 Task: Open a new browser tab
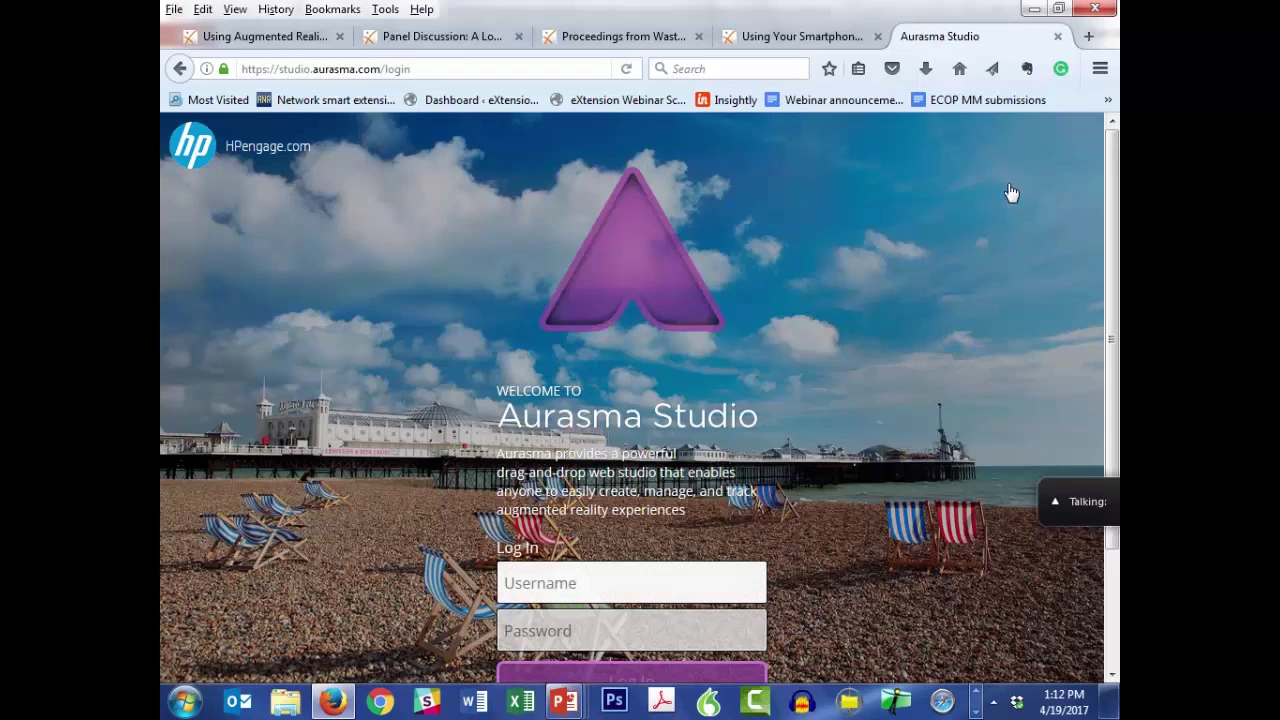[1089, 37]
